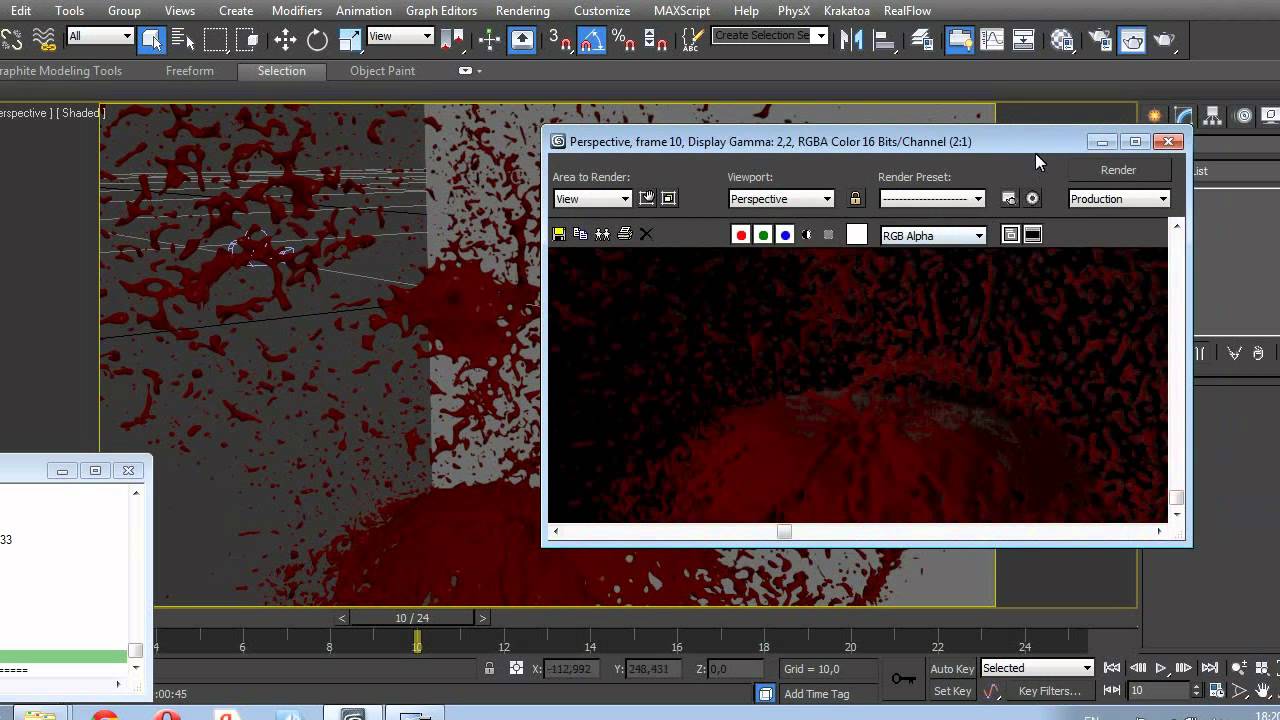Open Production render mode dropdown
The width and height of the screenshot is (1280, 720).
click(x=1119, y=199)
